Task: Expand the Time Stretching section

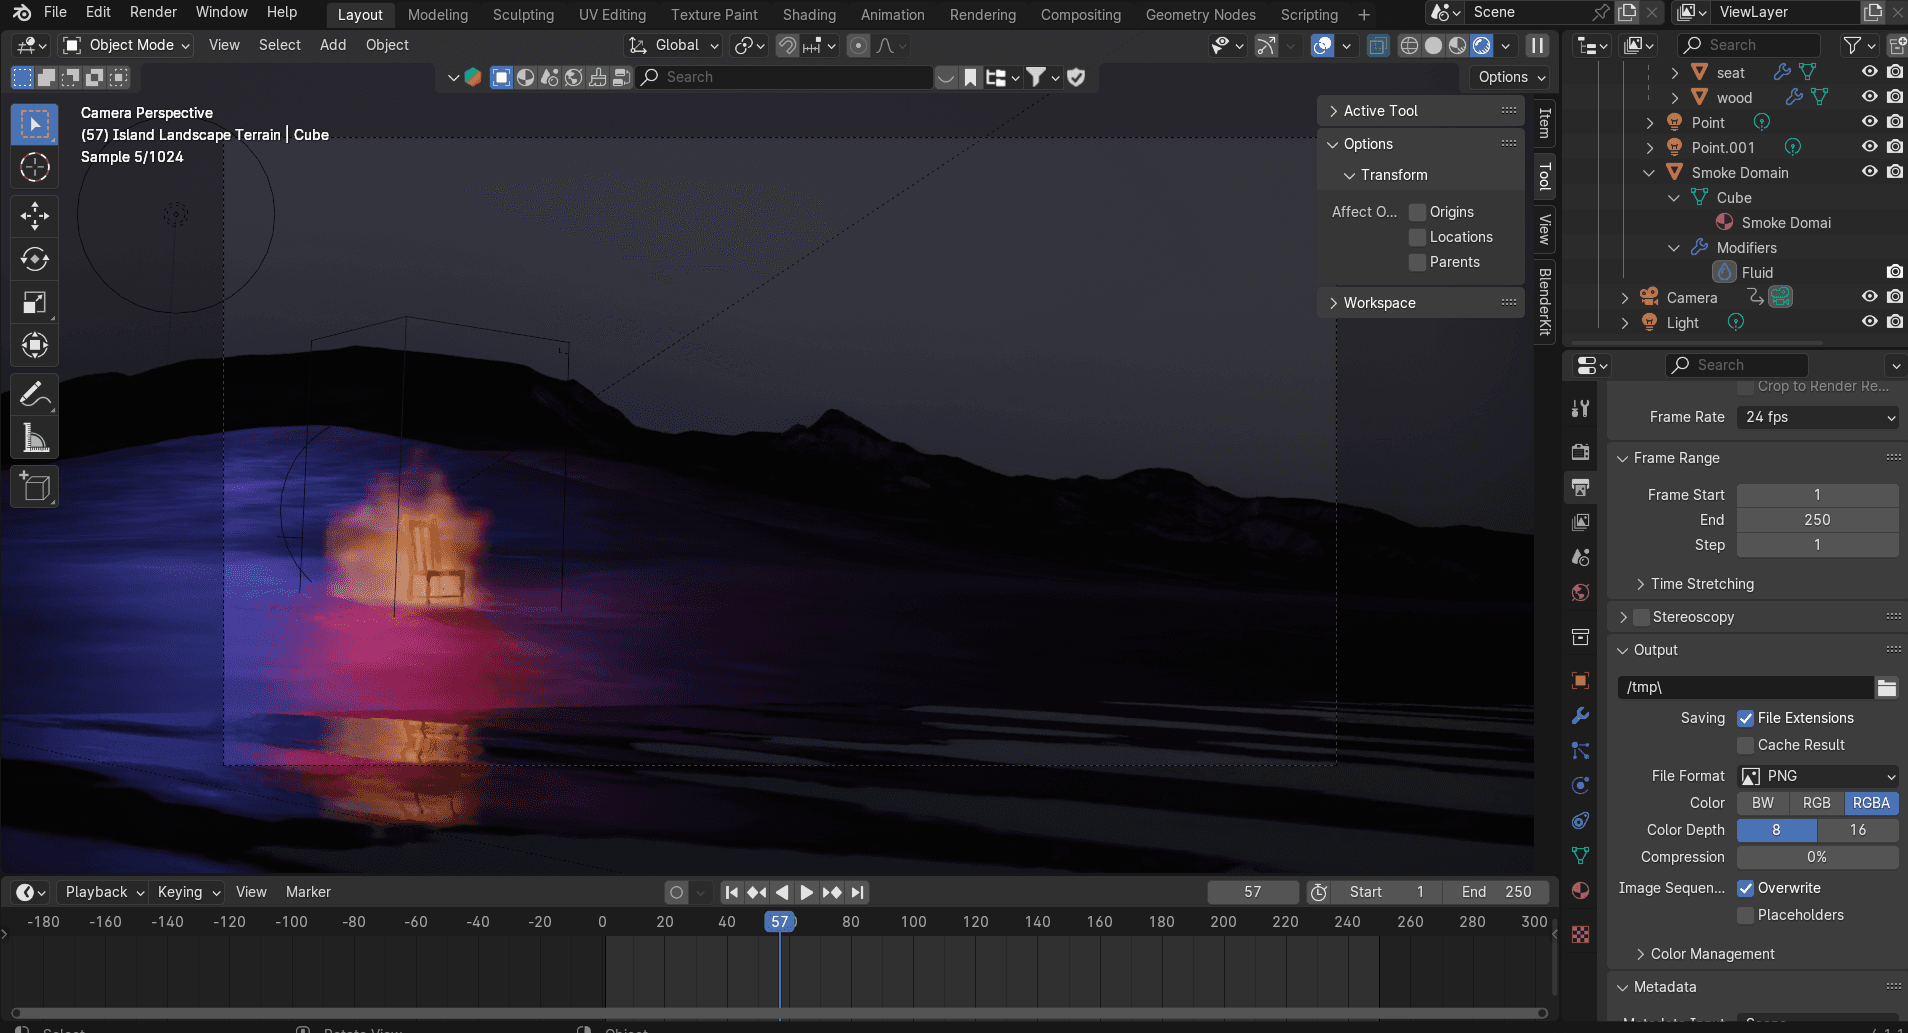Action: coord(1702,584)
